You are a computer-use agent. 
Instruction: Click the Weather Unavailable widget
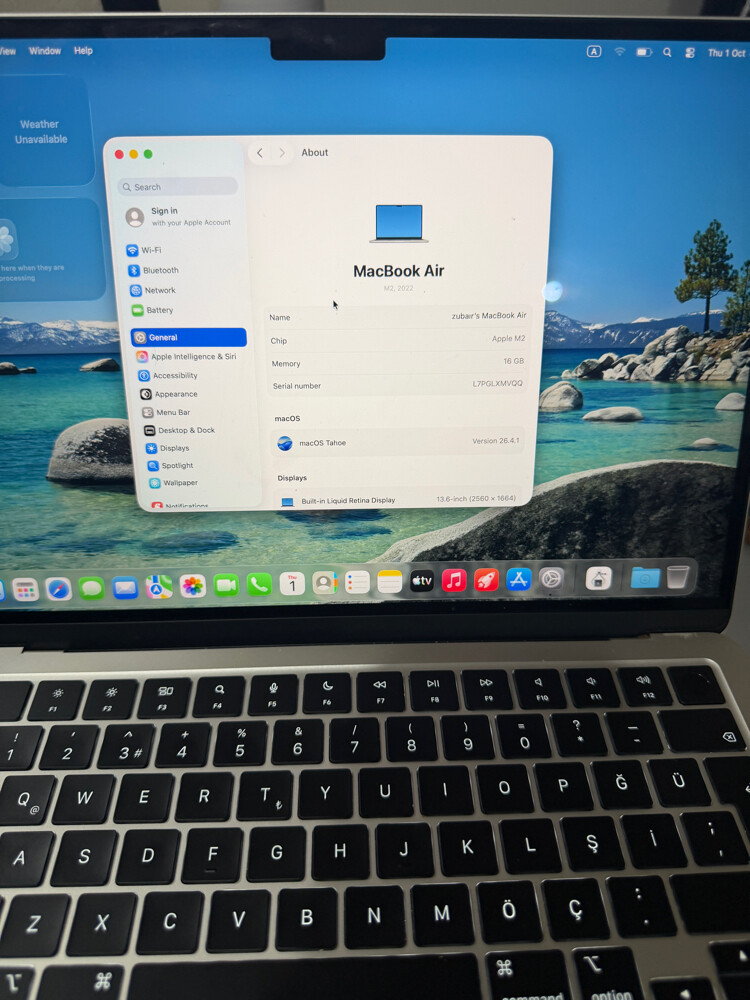point(41,131)
